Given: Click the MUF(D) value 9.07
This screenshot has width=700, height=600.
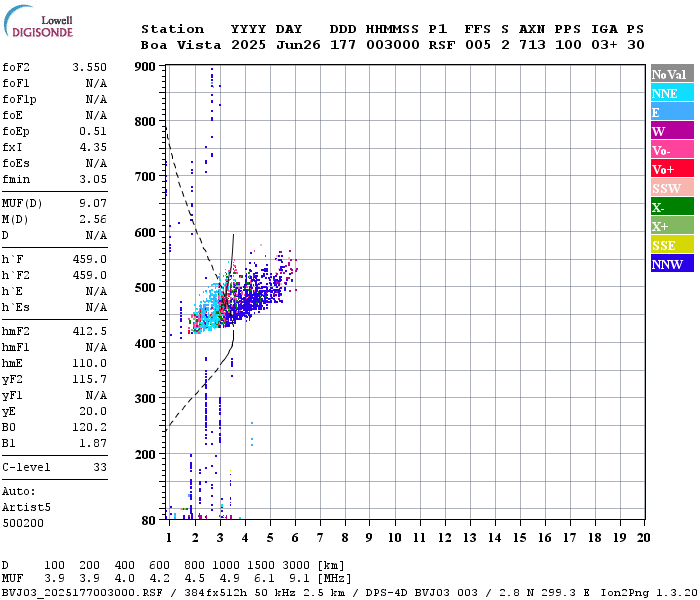Looking at the screenshot, I should (93, 204).
